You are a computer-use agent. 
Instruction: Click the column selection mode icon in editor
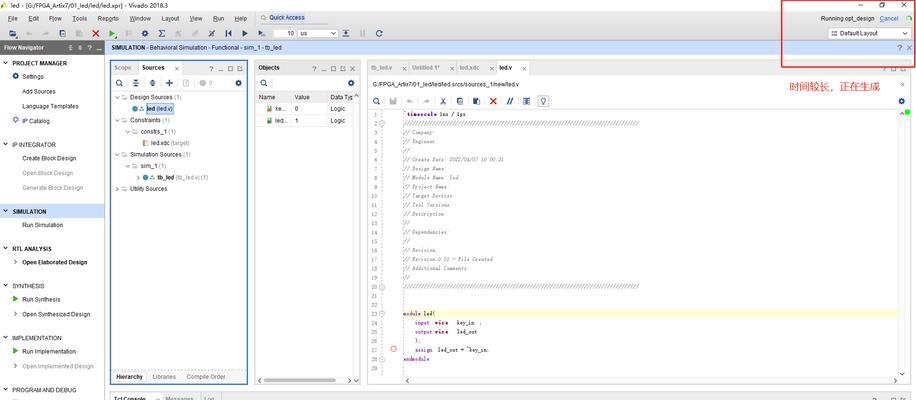(x=527, y=102)
